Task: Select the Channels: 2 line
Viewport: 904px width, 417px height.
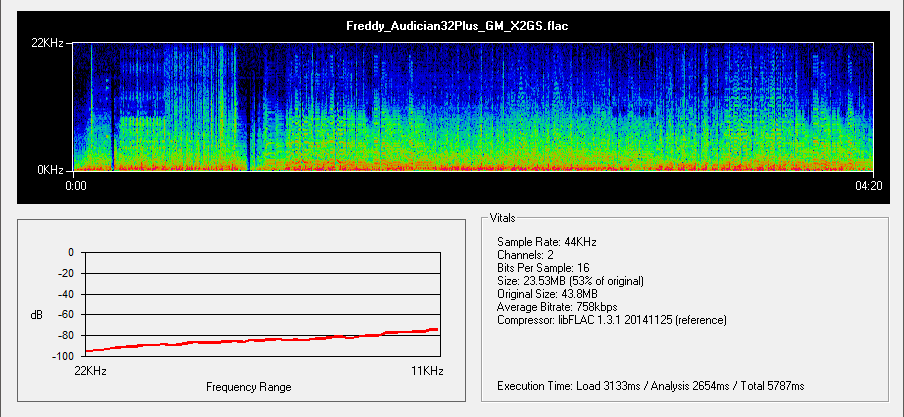Action: click(527, 255)
